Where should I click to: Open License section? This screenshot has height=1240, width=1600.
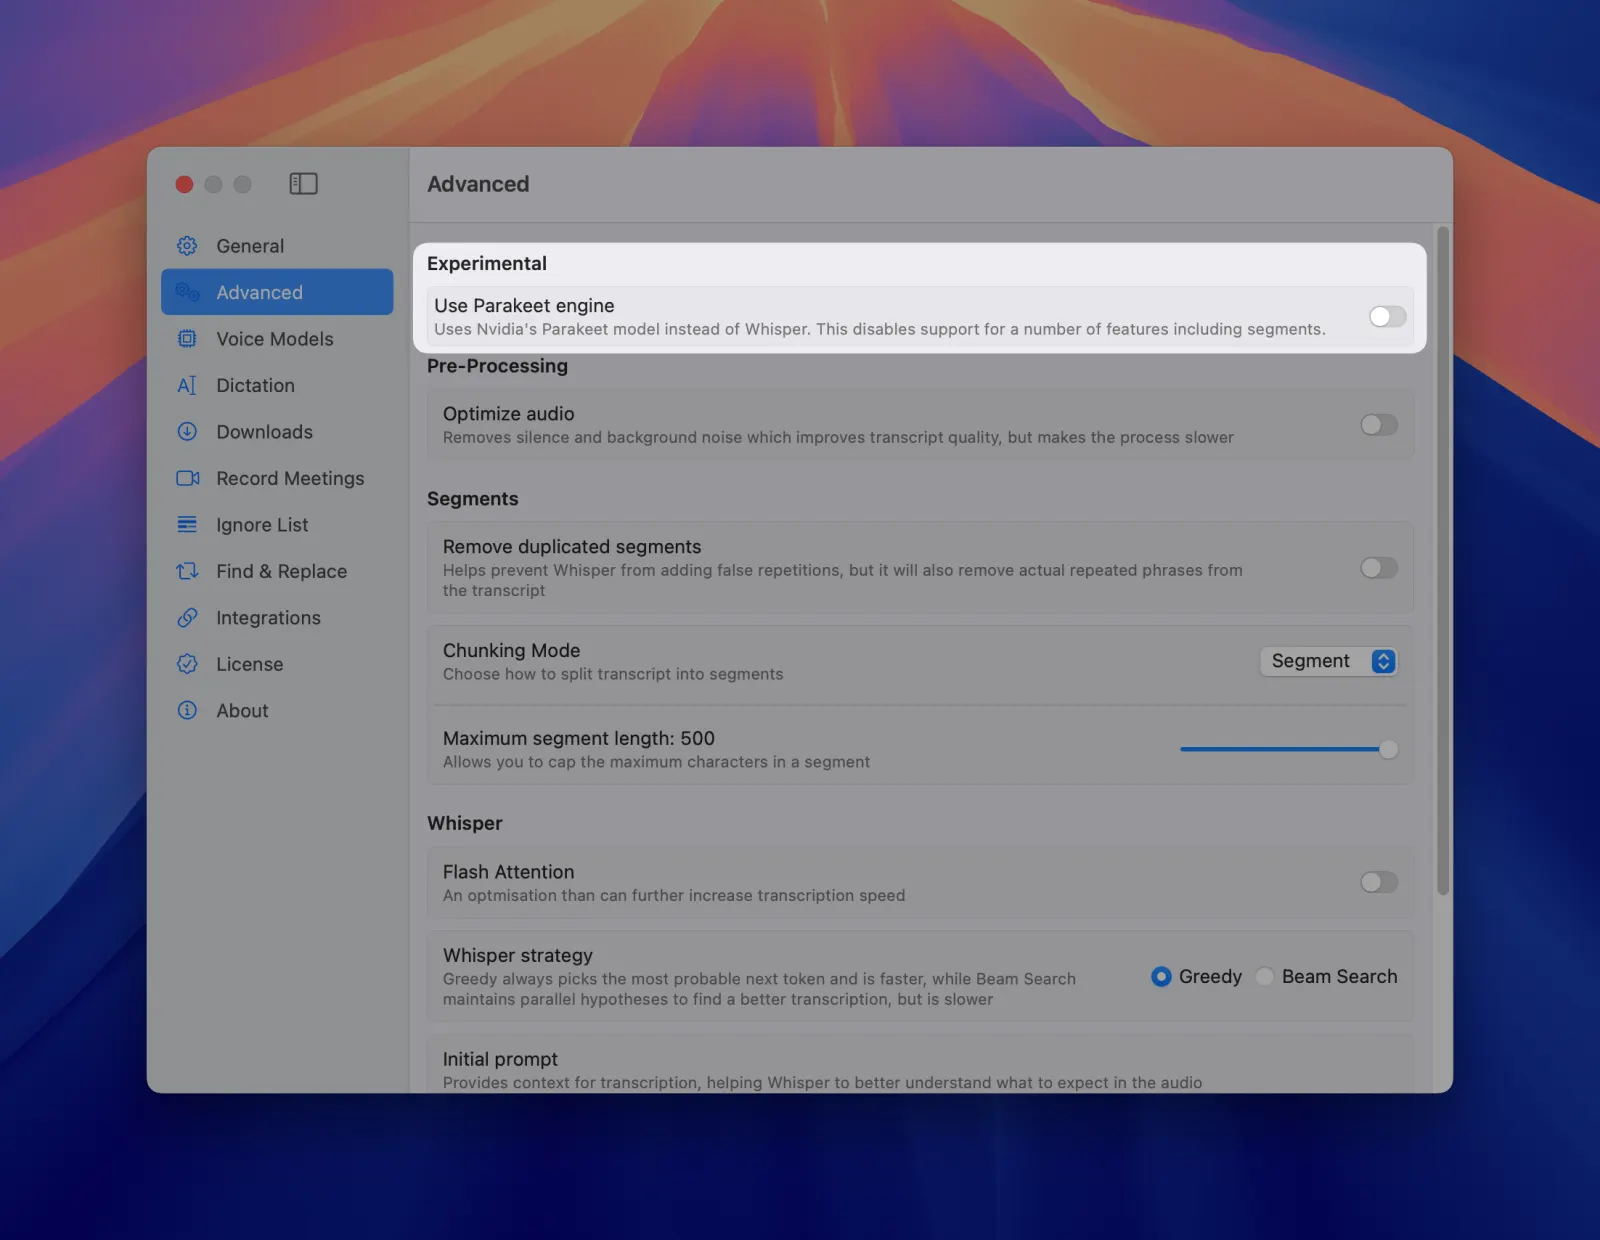point(277,664)
